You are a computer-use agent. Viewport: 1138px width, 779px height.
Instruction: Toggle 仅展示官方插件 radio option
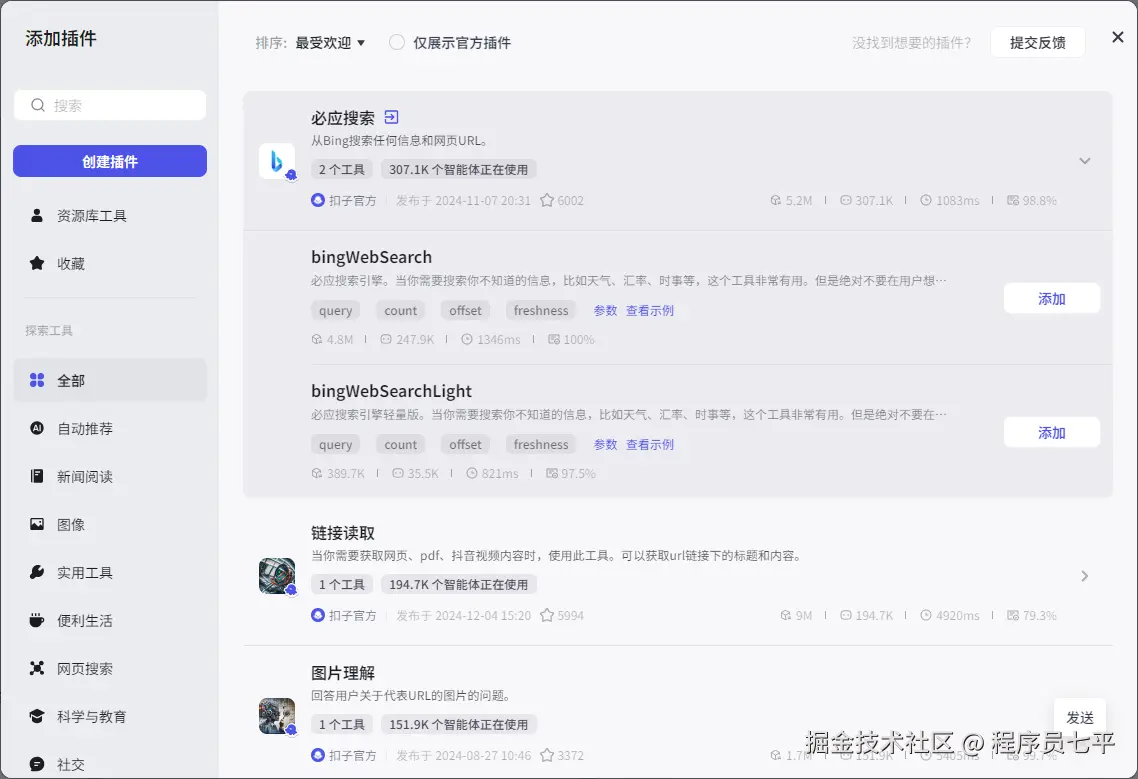pos(396,42)
